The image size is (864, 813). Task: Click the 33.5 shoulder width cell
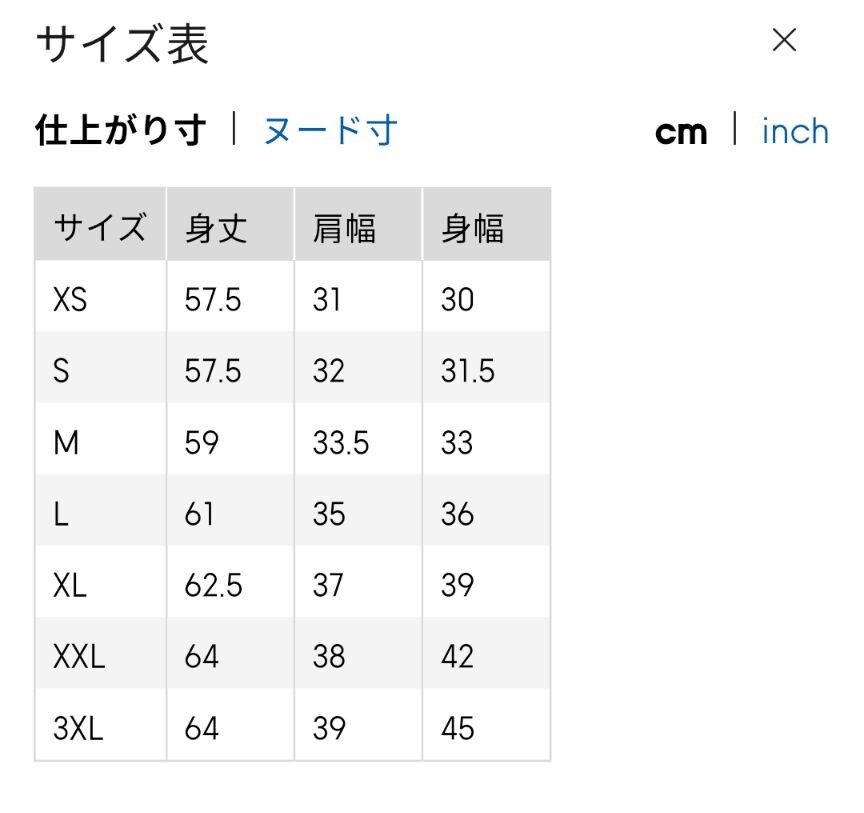click(341, 442)
